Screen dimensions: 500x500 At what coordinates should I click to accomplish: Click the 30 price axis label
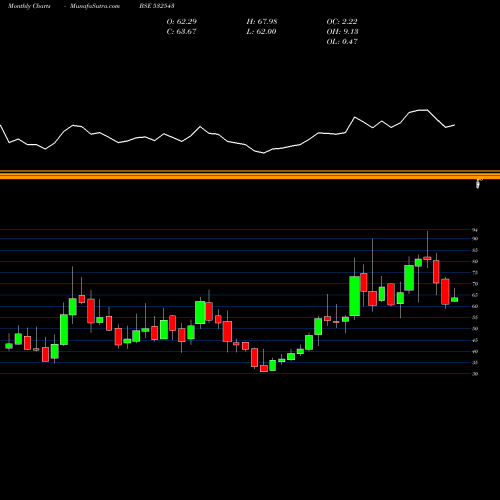click(x=475, y=374)
